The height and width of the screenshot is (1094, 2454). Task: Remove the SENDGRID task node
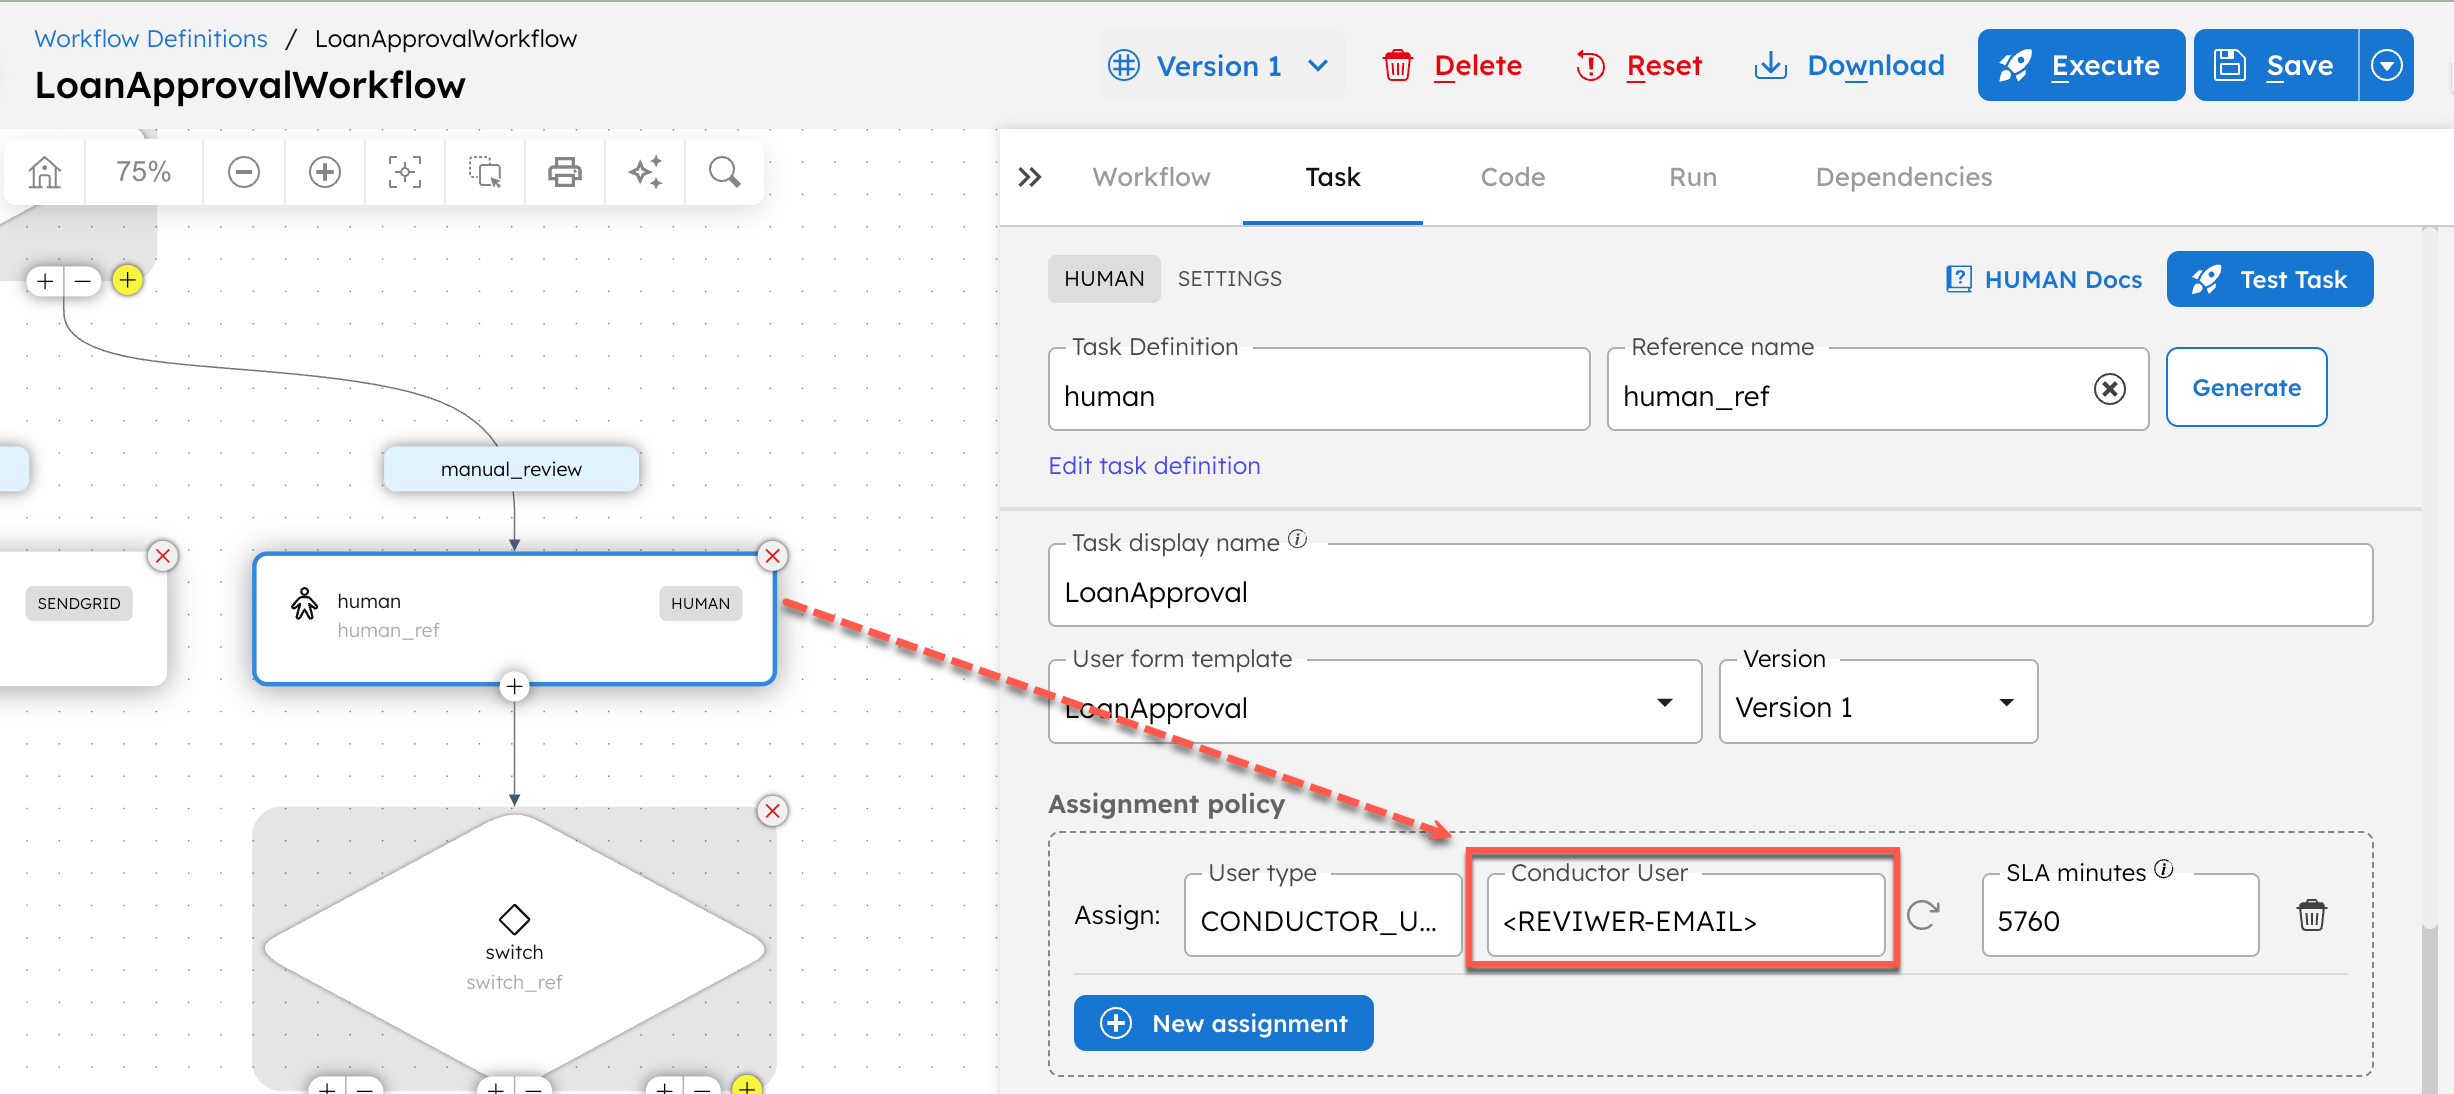click(x=163, y=556)
